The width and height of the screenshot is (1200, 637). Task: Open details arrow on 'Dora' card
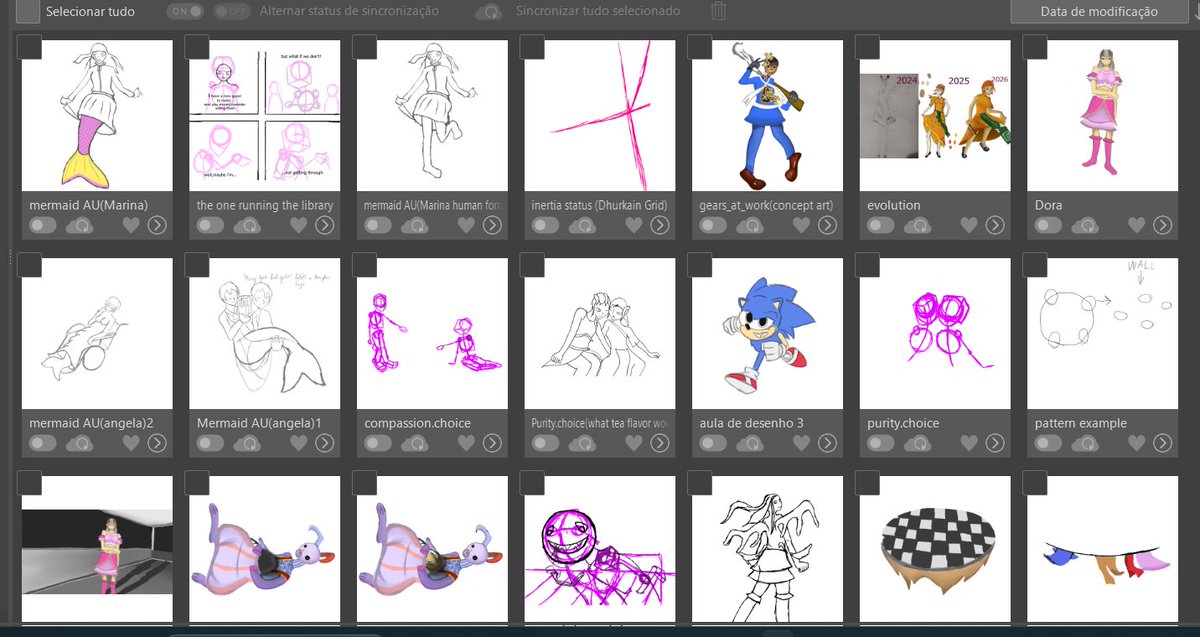click(1162, 226)
